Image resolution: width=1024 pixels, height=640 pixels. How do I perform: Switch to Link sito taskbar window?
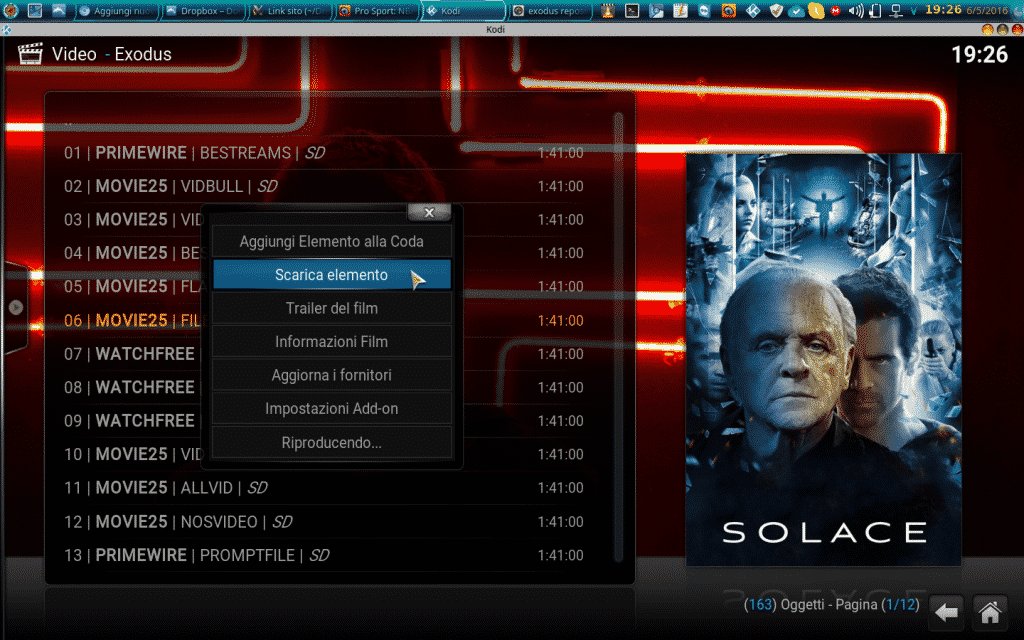pyautogui.click(x=290, y=11)
